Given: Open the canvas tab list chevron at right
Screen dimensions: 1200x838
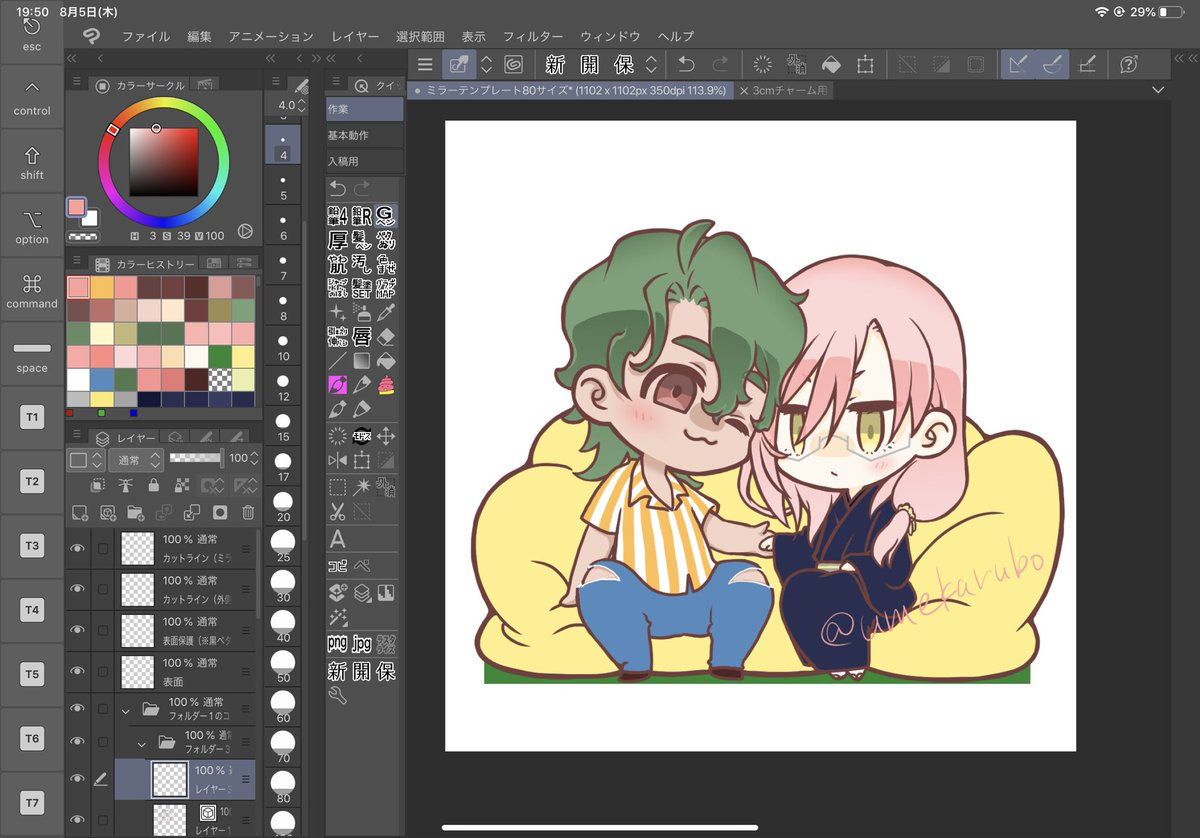Looking at the screenshot, I should pyautogui.click(x=1158, y=90).
